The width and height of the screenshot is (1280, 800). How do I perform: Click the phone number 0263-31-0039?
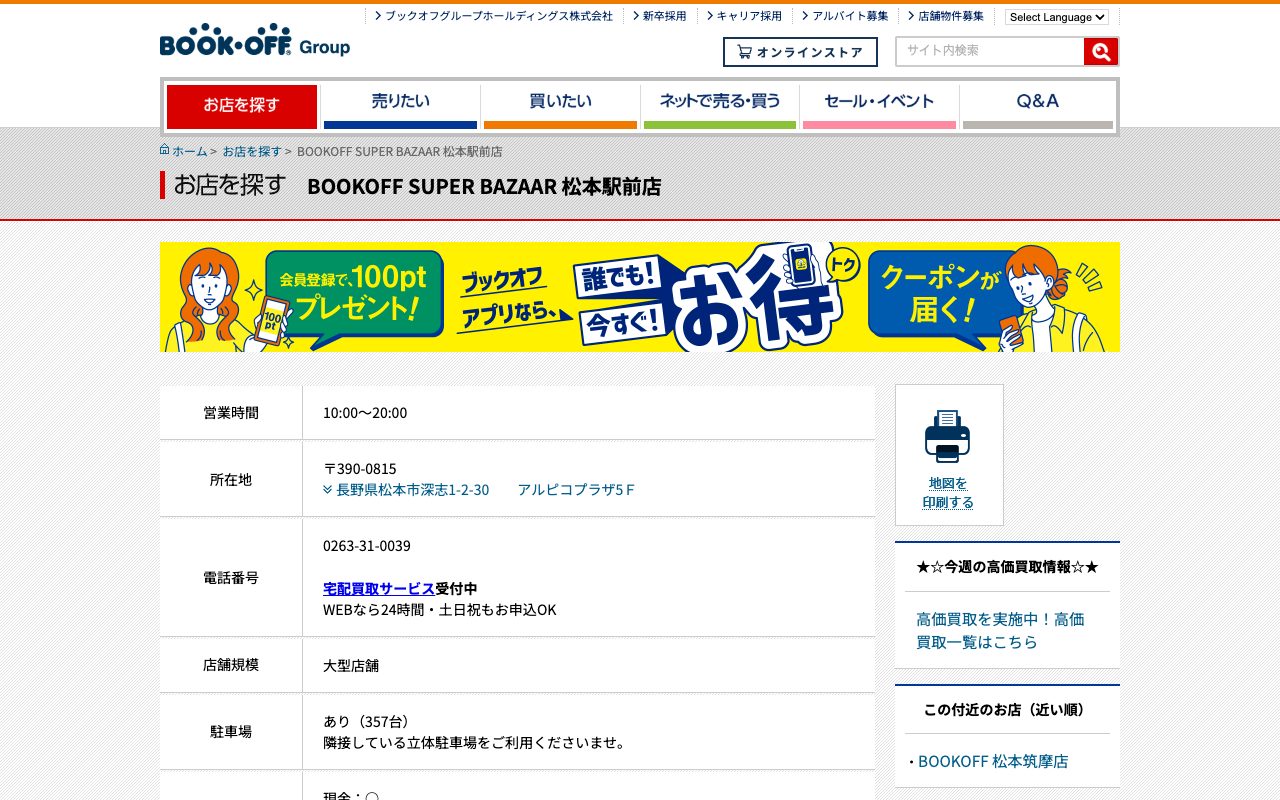[x=367, y=546]
